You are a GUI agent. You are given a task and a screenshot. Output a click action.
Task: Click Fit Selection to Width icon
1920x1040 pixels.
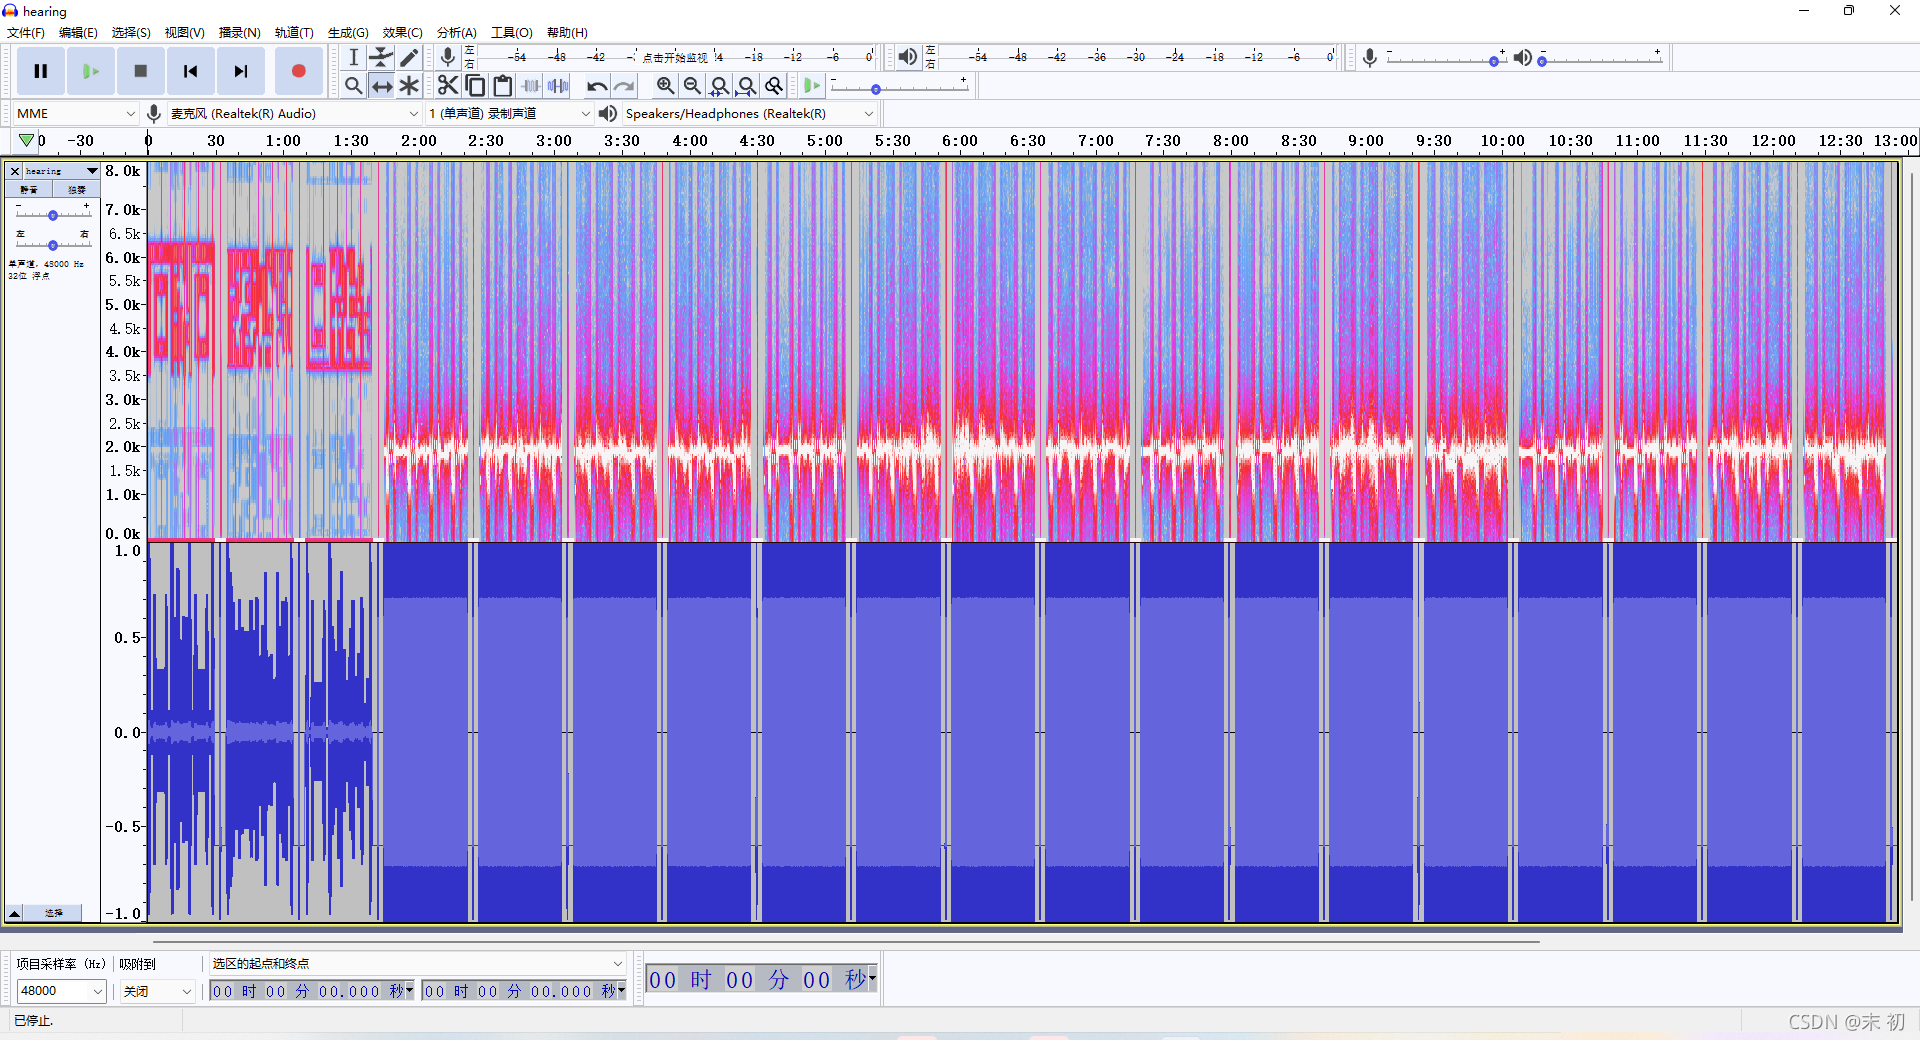[x=719, y=86]
